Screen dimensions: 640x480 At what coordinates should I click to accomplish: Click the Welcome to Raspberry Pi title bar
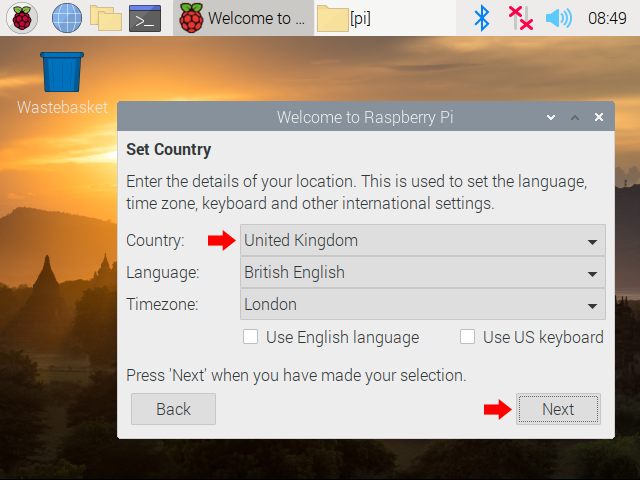365,117
